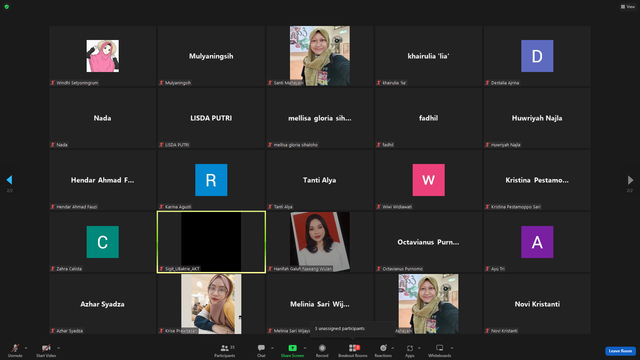Screen dimensions: 640x360
Task: Go to next gallery page arrow
Action: 630,180
